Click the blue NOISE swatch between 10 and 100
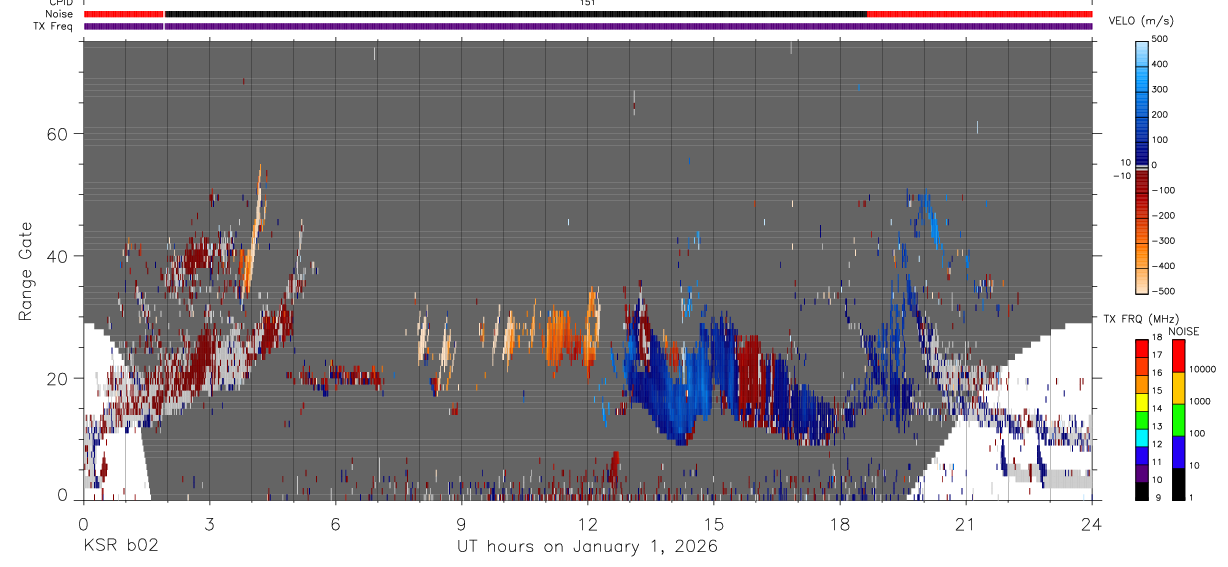 click(x=1178, y=452)
